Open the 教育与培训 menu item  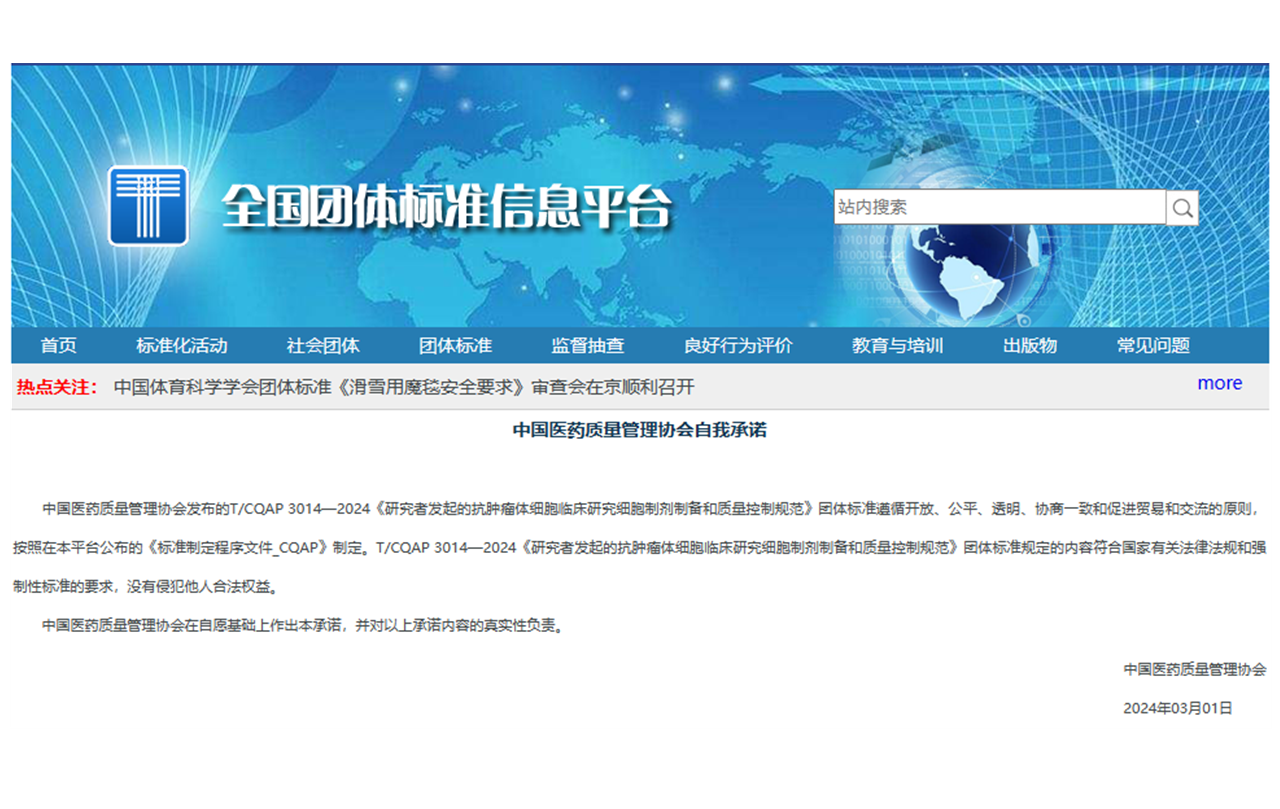click(x=897, y=346)
